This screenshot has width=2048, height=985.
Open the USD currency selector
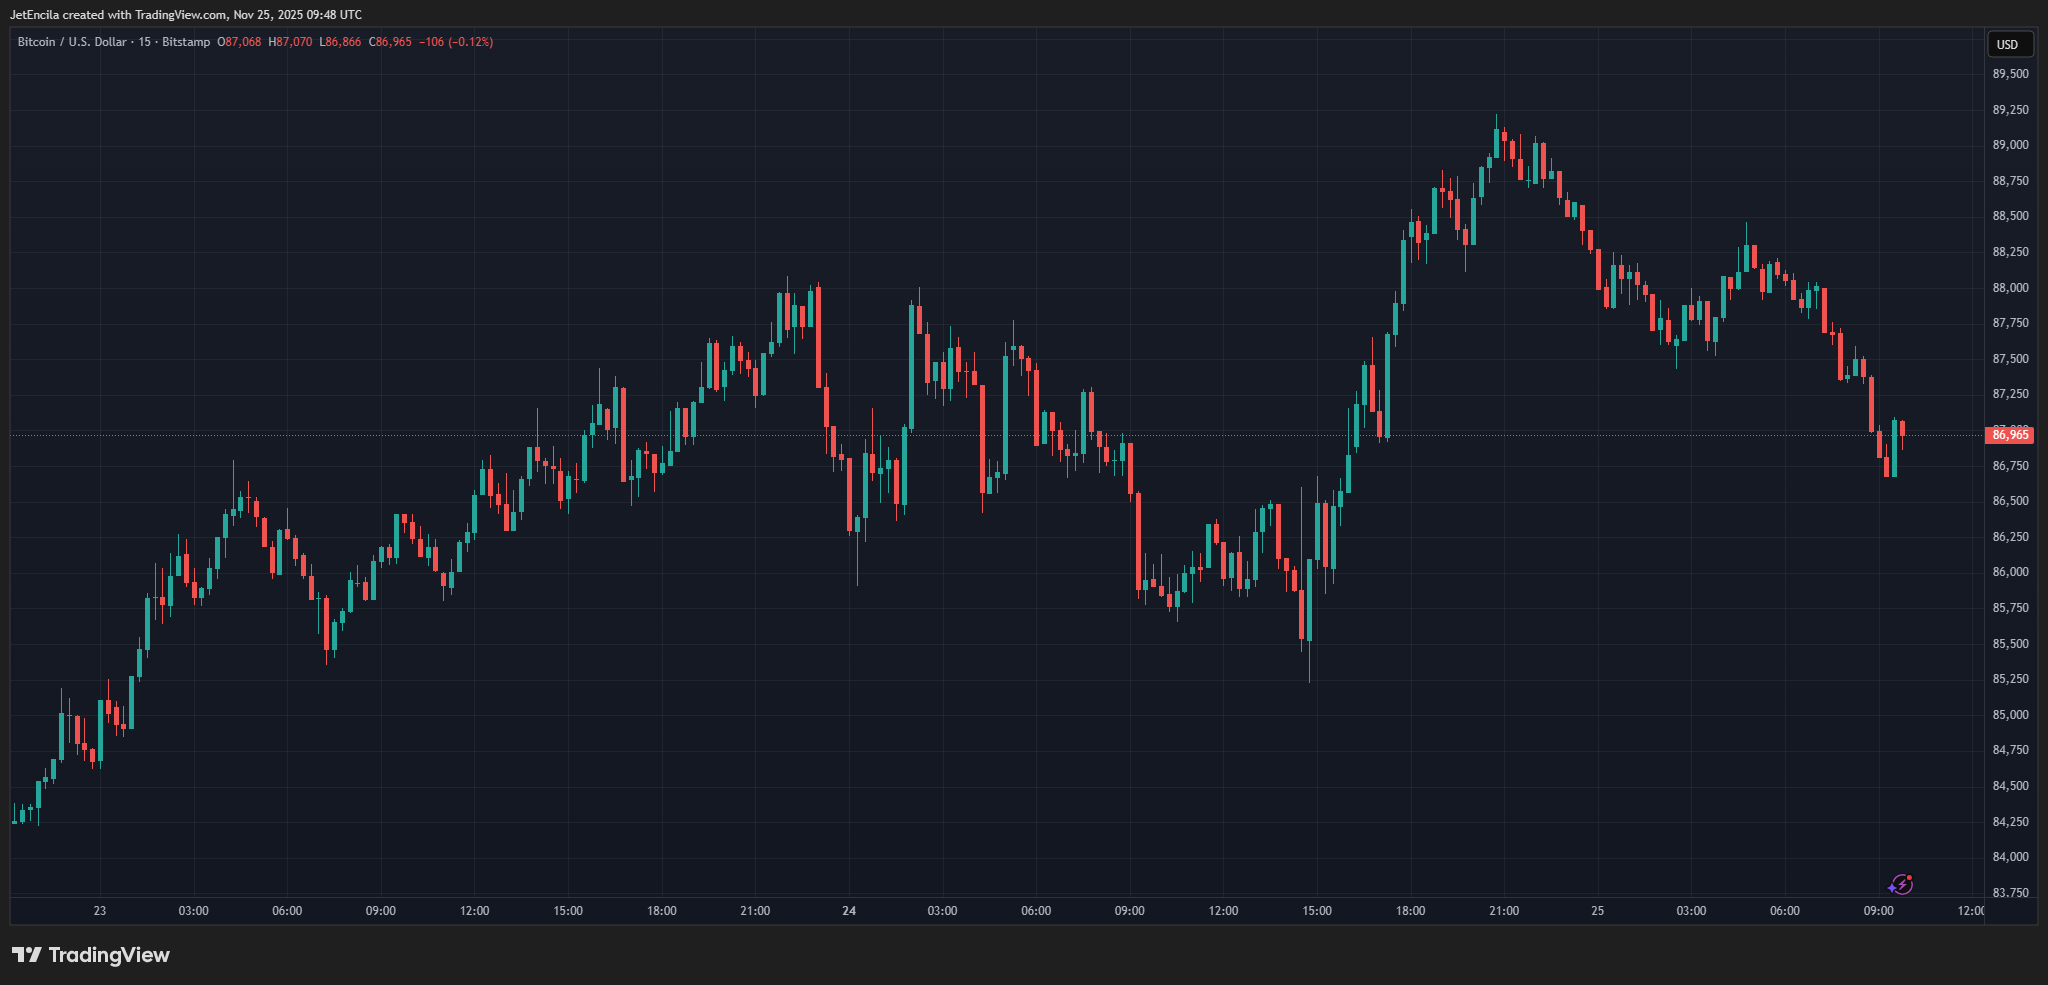click(x=2007, y=44)
